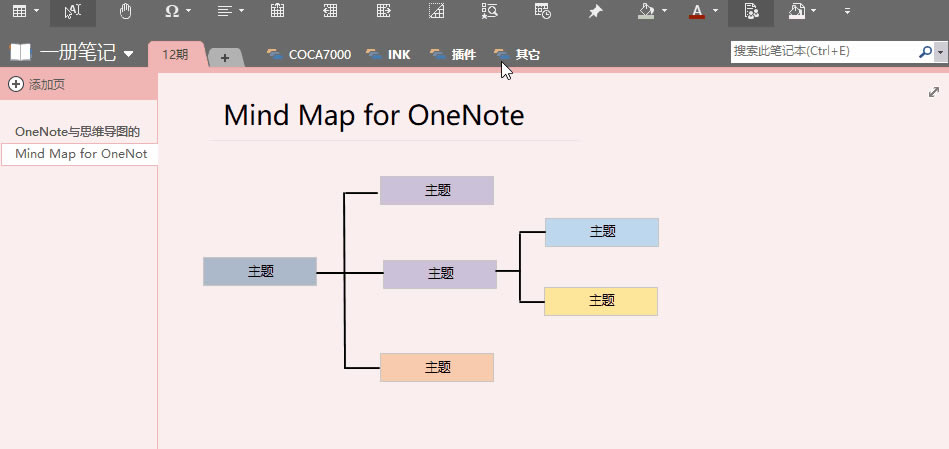Image resolution: width=949 pixels, height=449 pixels.
Task: Click the font color A icon
Action: coord(697,11)
